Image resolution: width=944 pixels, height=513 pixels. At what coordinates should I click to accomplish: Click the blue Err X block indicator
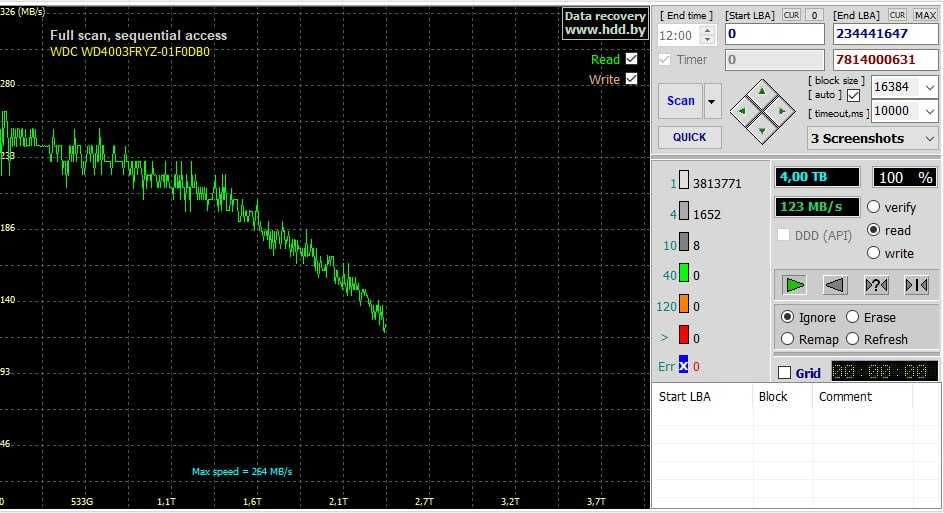tap(683, 364)
